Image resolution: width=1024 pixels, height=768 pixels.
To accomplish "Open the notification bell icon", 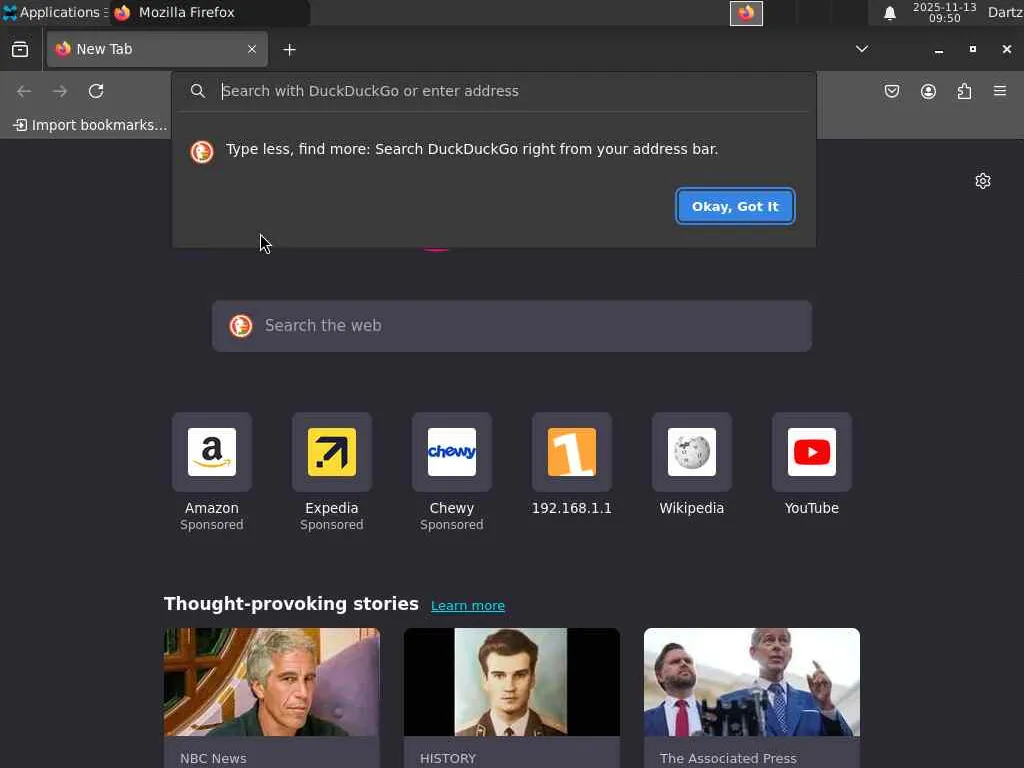I will 889,13.
